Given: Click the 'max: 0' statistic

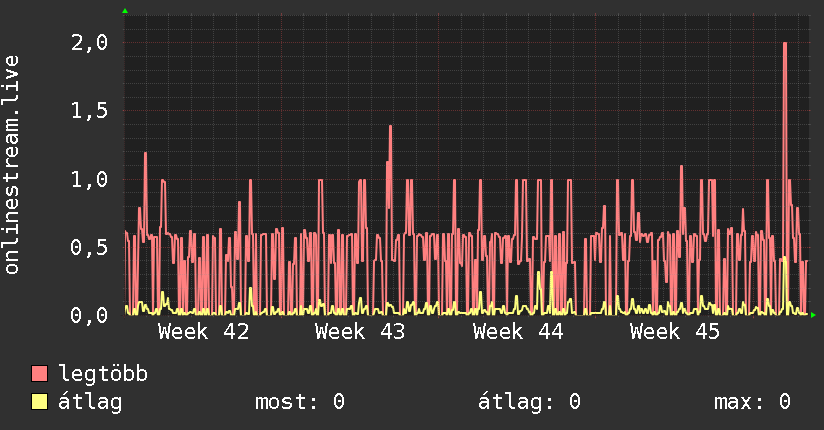Looking at the screenshot, I should coord(753,402).
